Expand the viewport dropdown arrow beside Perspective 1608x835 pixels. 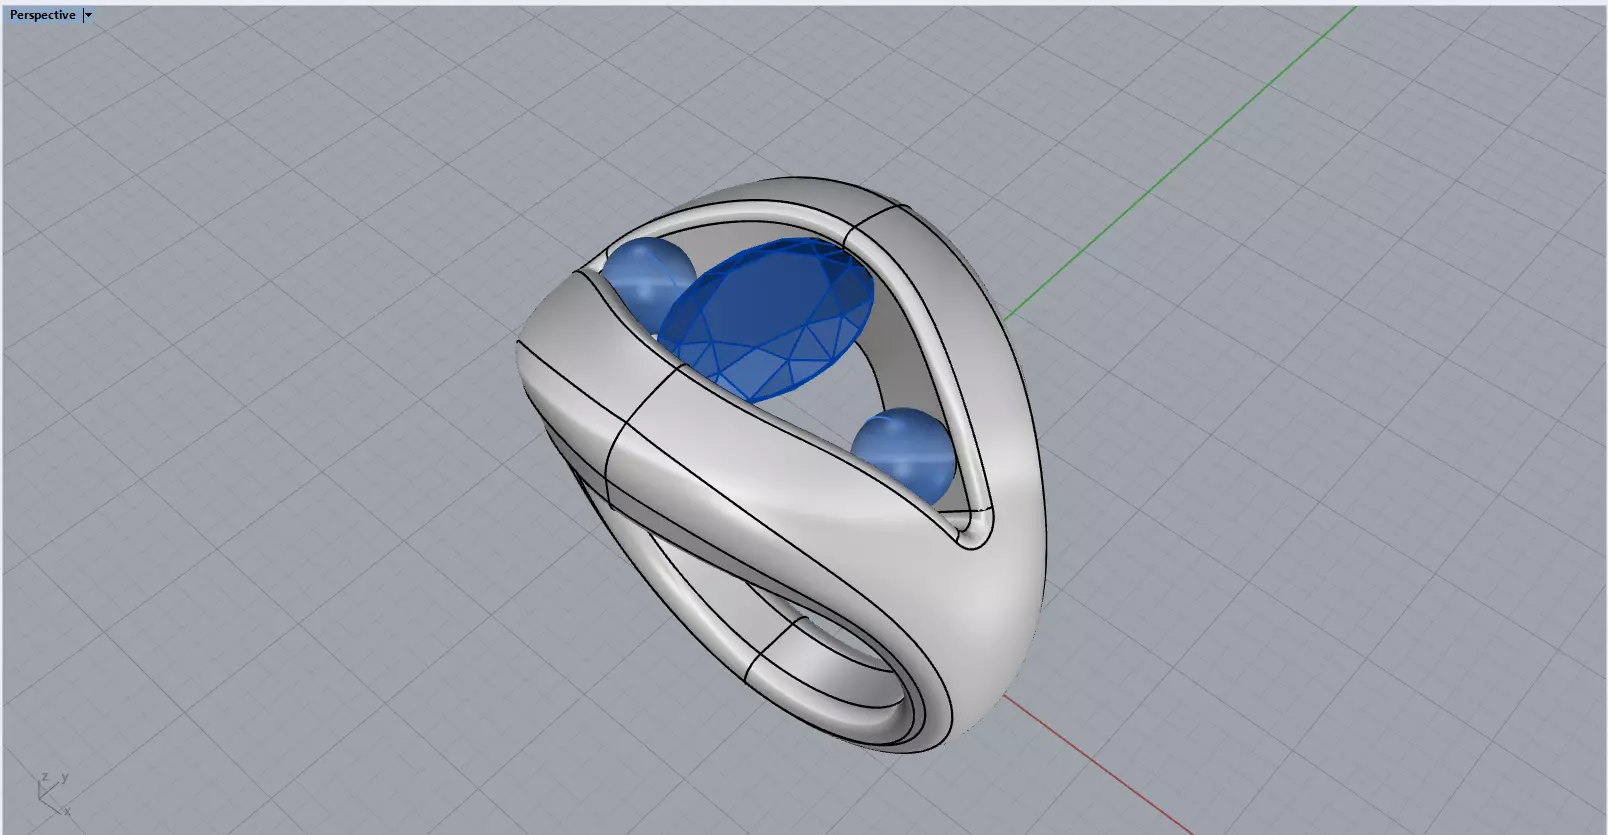pyautogui.click(x=88, y=15)
